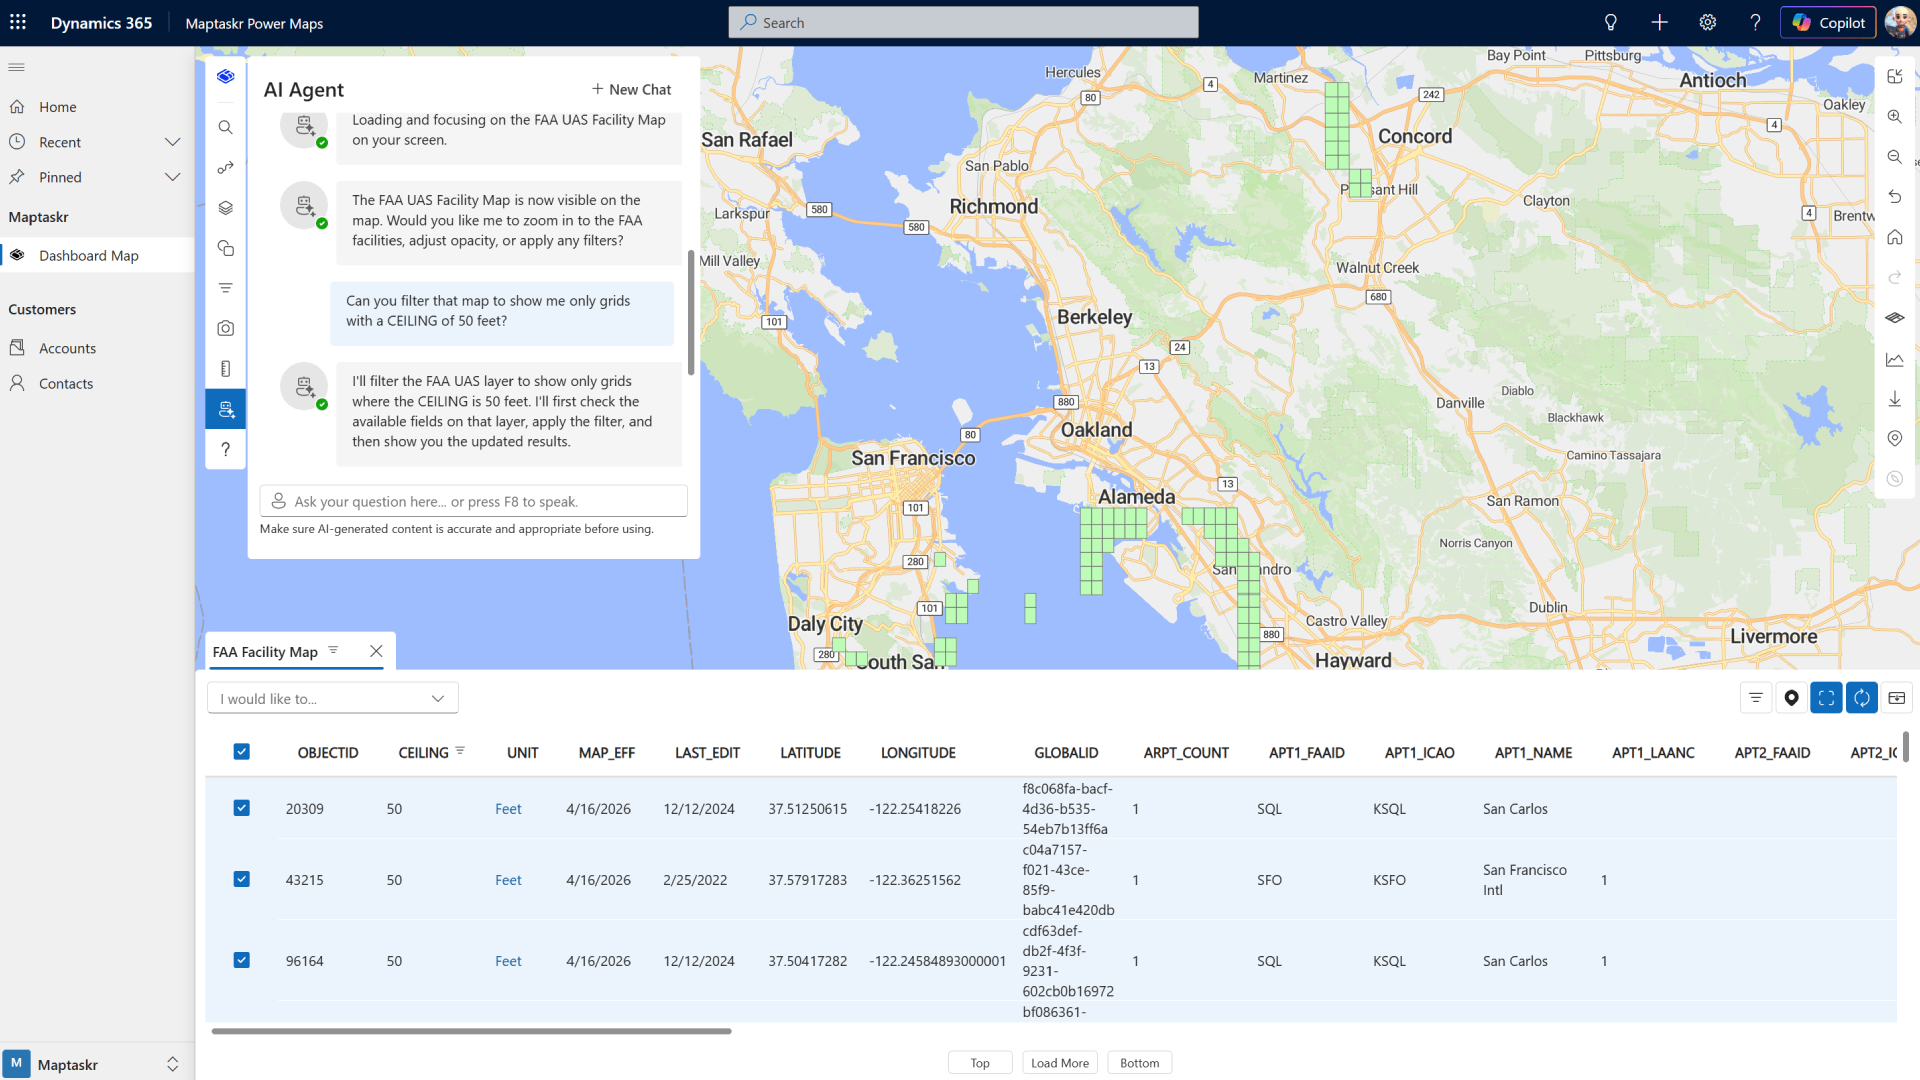
Task: Select the FAA Facility Map tab
Action: [265, 652]
